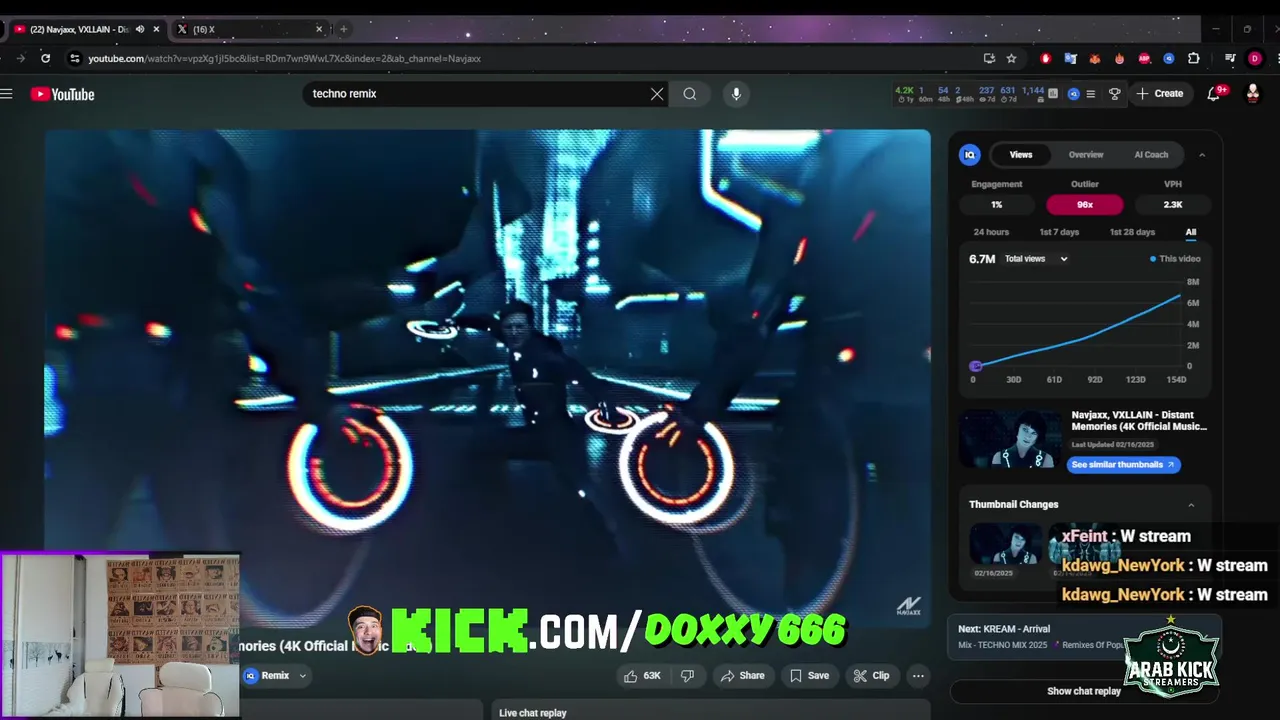Open the Chrome profile D avatar
1280x720 pixels.
[1254, 58]
